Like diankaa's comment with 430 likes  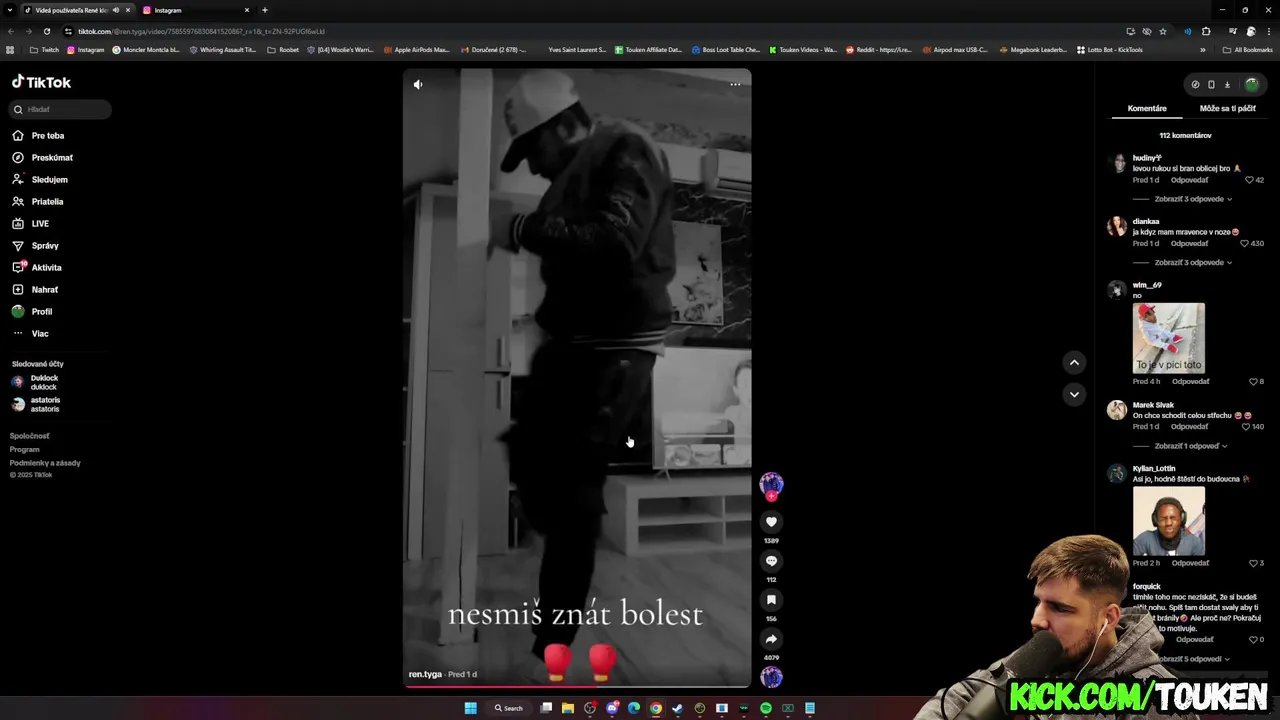coord(1251,243)
